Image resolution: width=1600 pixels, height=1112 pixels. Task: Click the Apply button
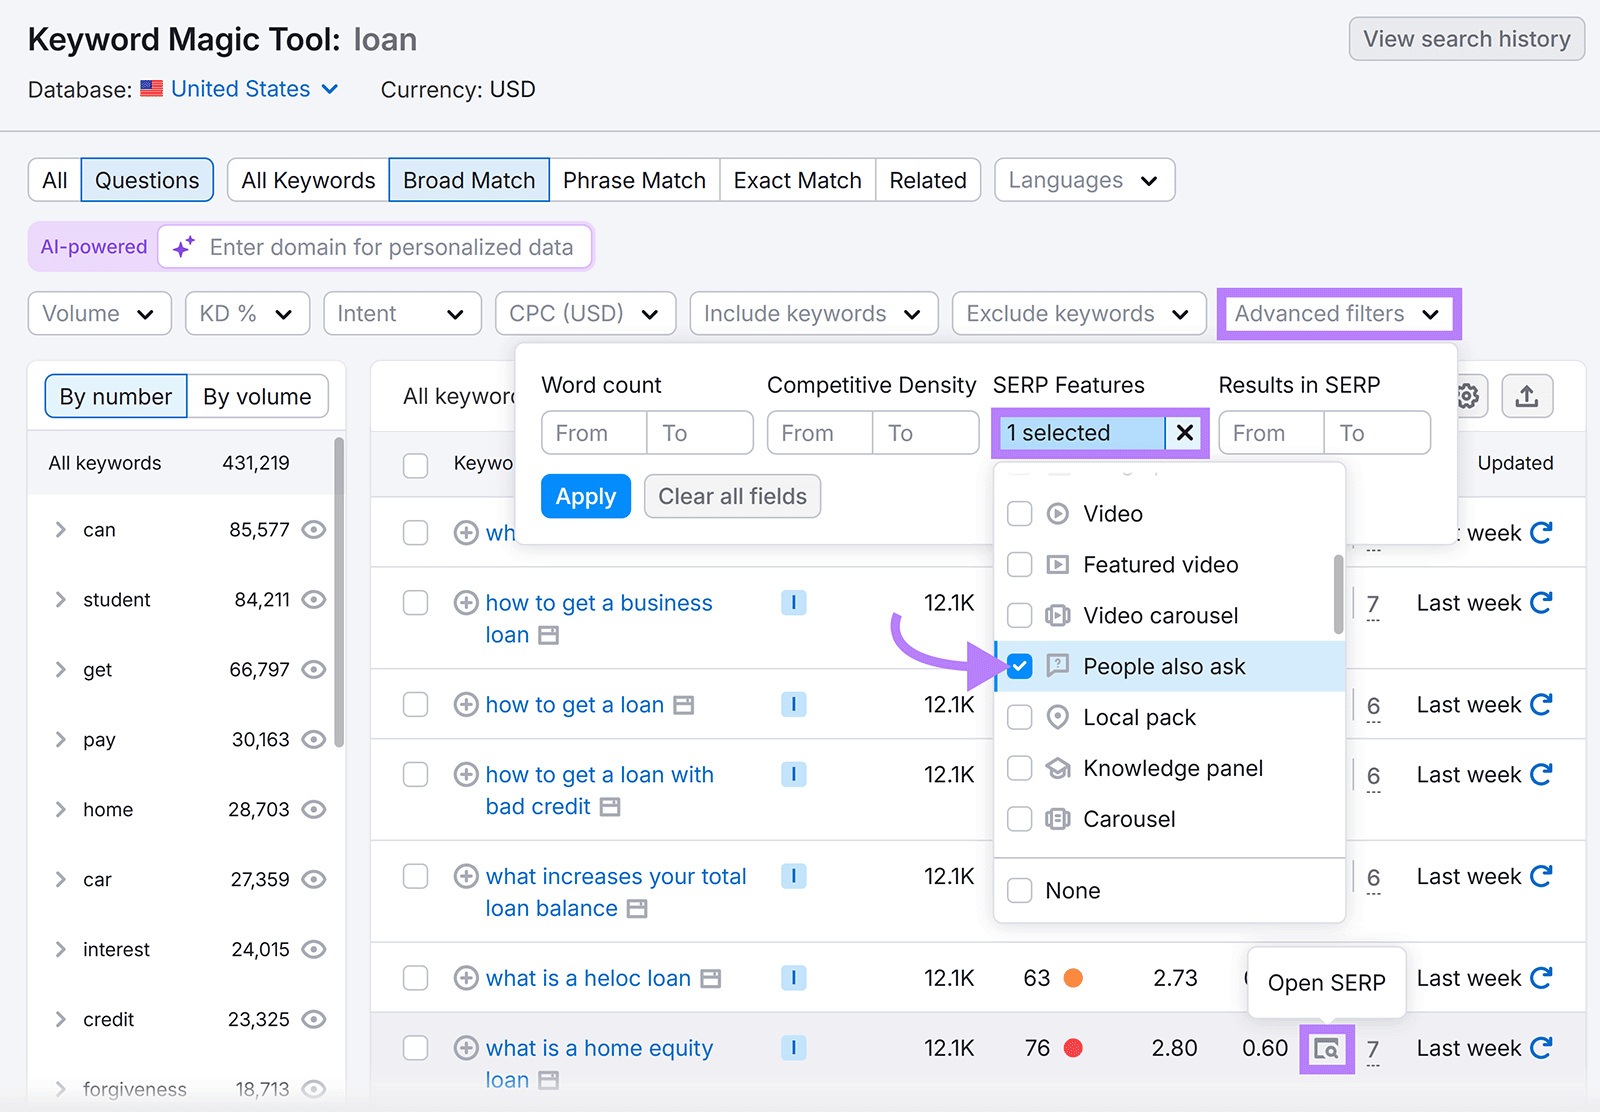pos(585,496)
